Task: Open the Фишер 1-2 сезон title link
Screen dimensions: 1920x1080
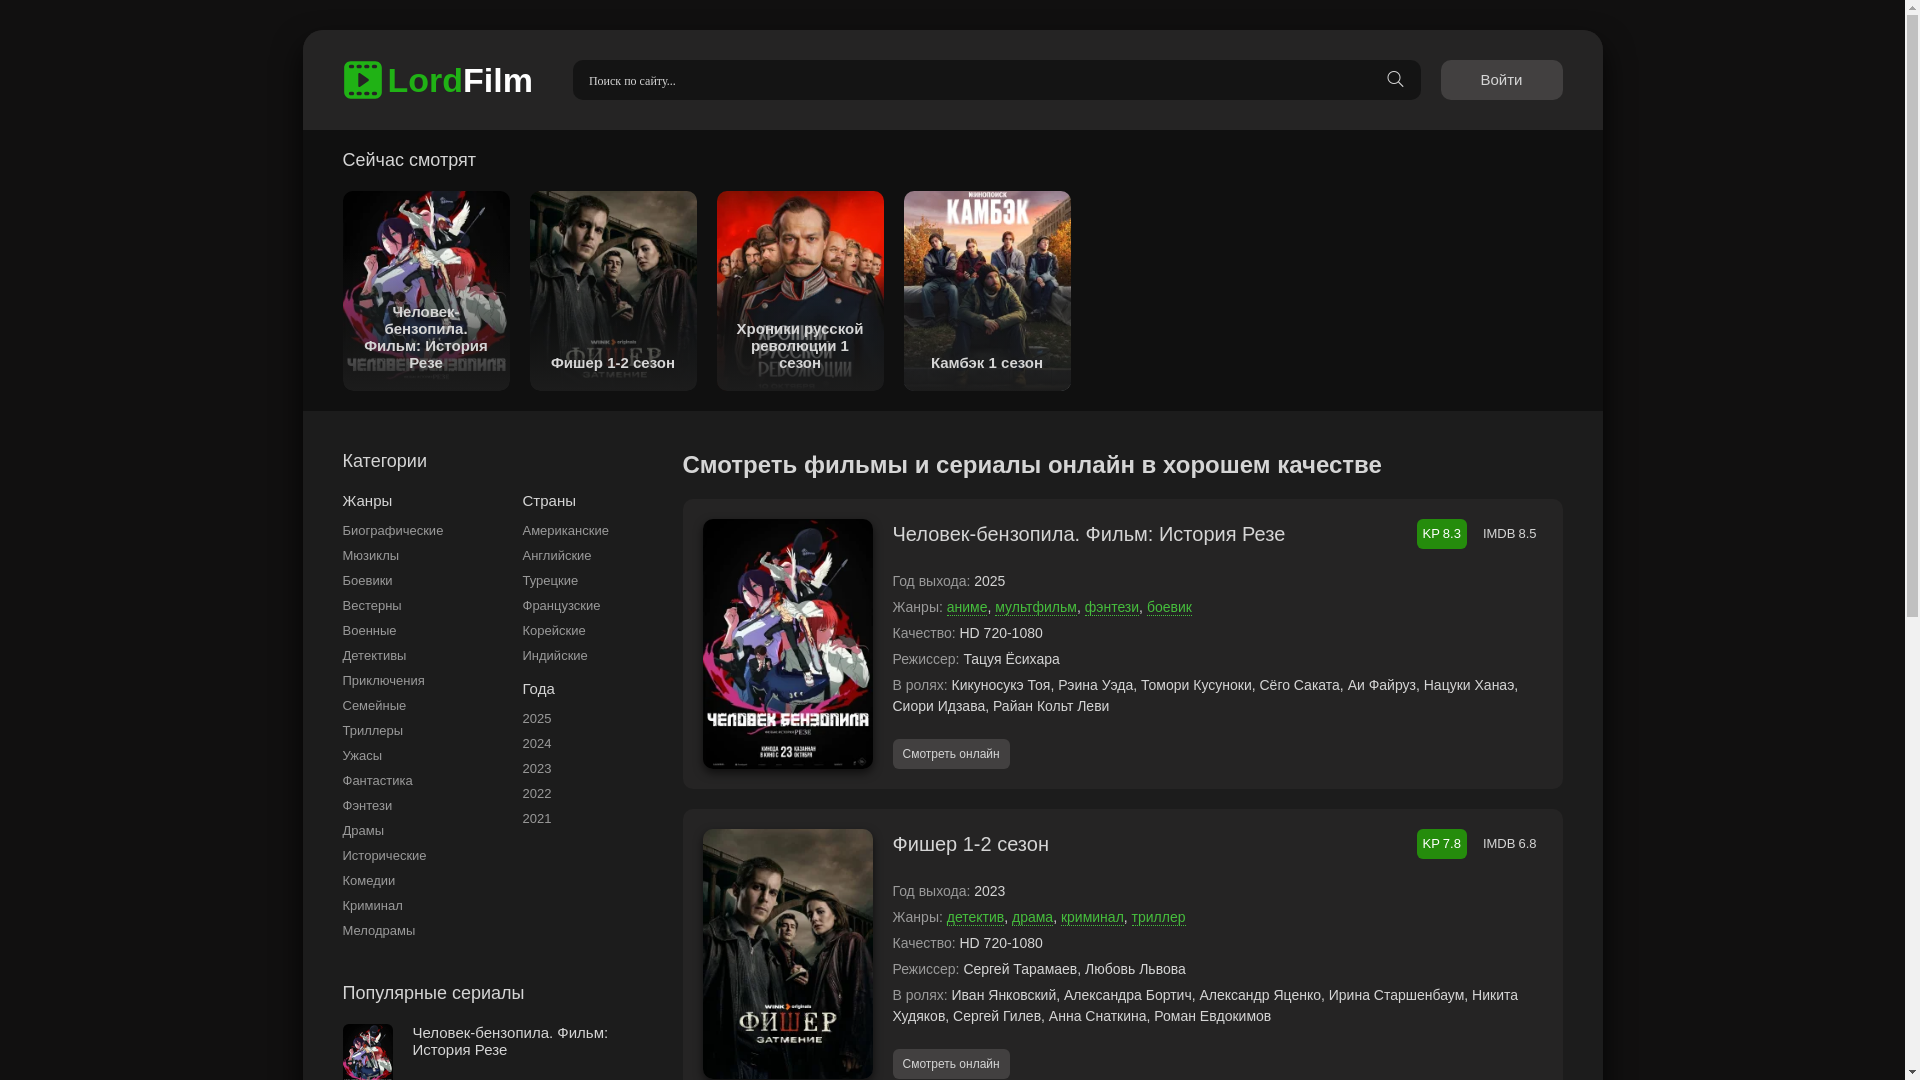Action: coord(970,844)
